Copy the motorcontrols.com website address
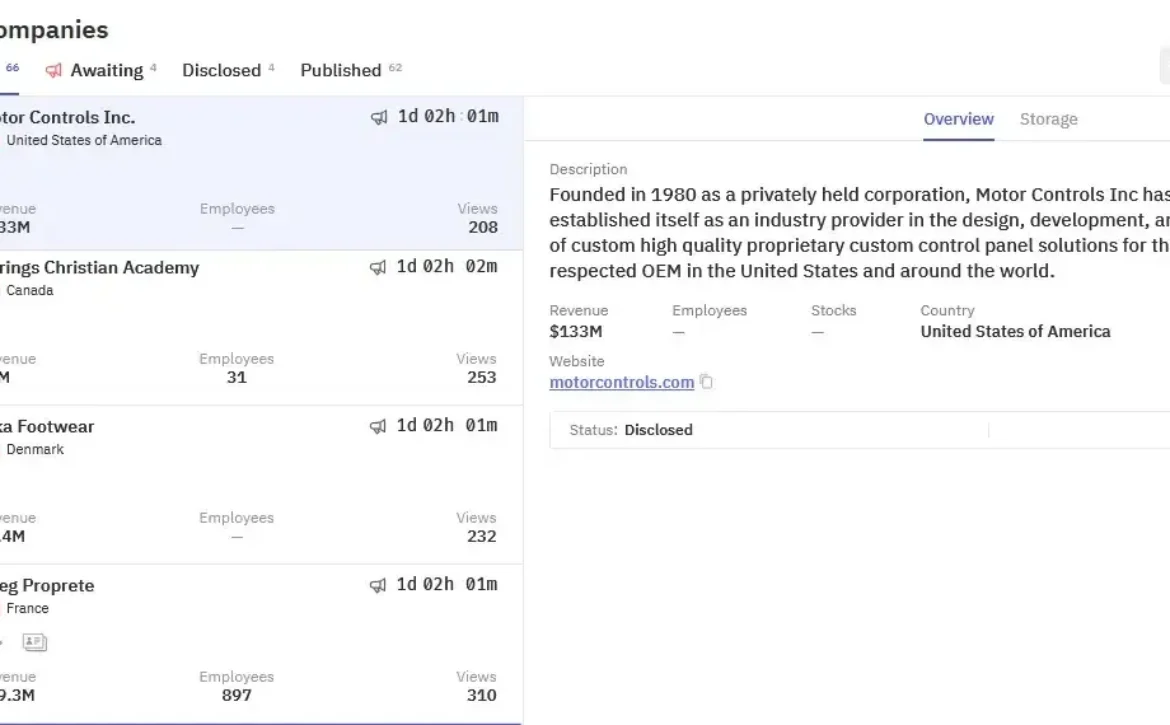Screen dimensions: 1170x725 [707, 382]
